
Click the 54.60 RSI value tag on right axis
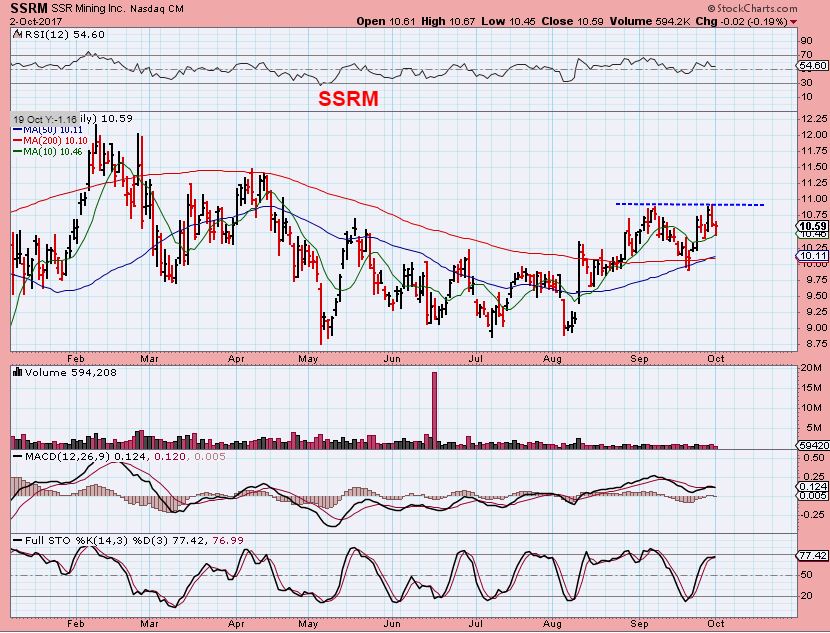[x=813, y=66]
